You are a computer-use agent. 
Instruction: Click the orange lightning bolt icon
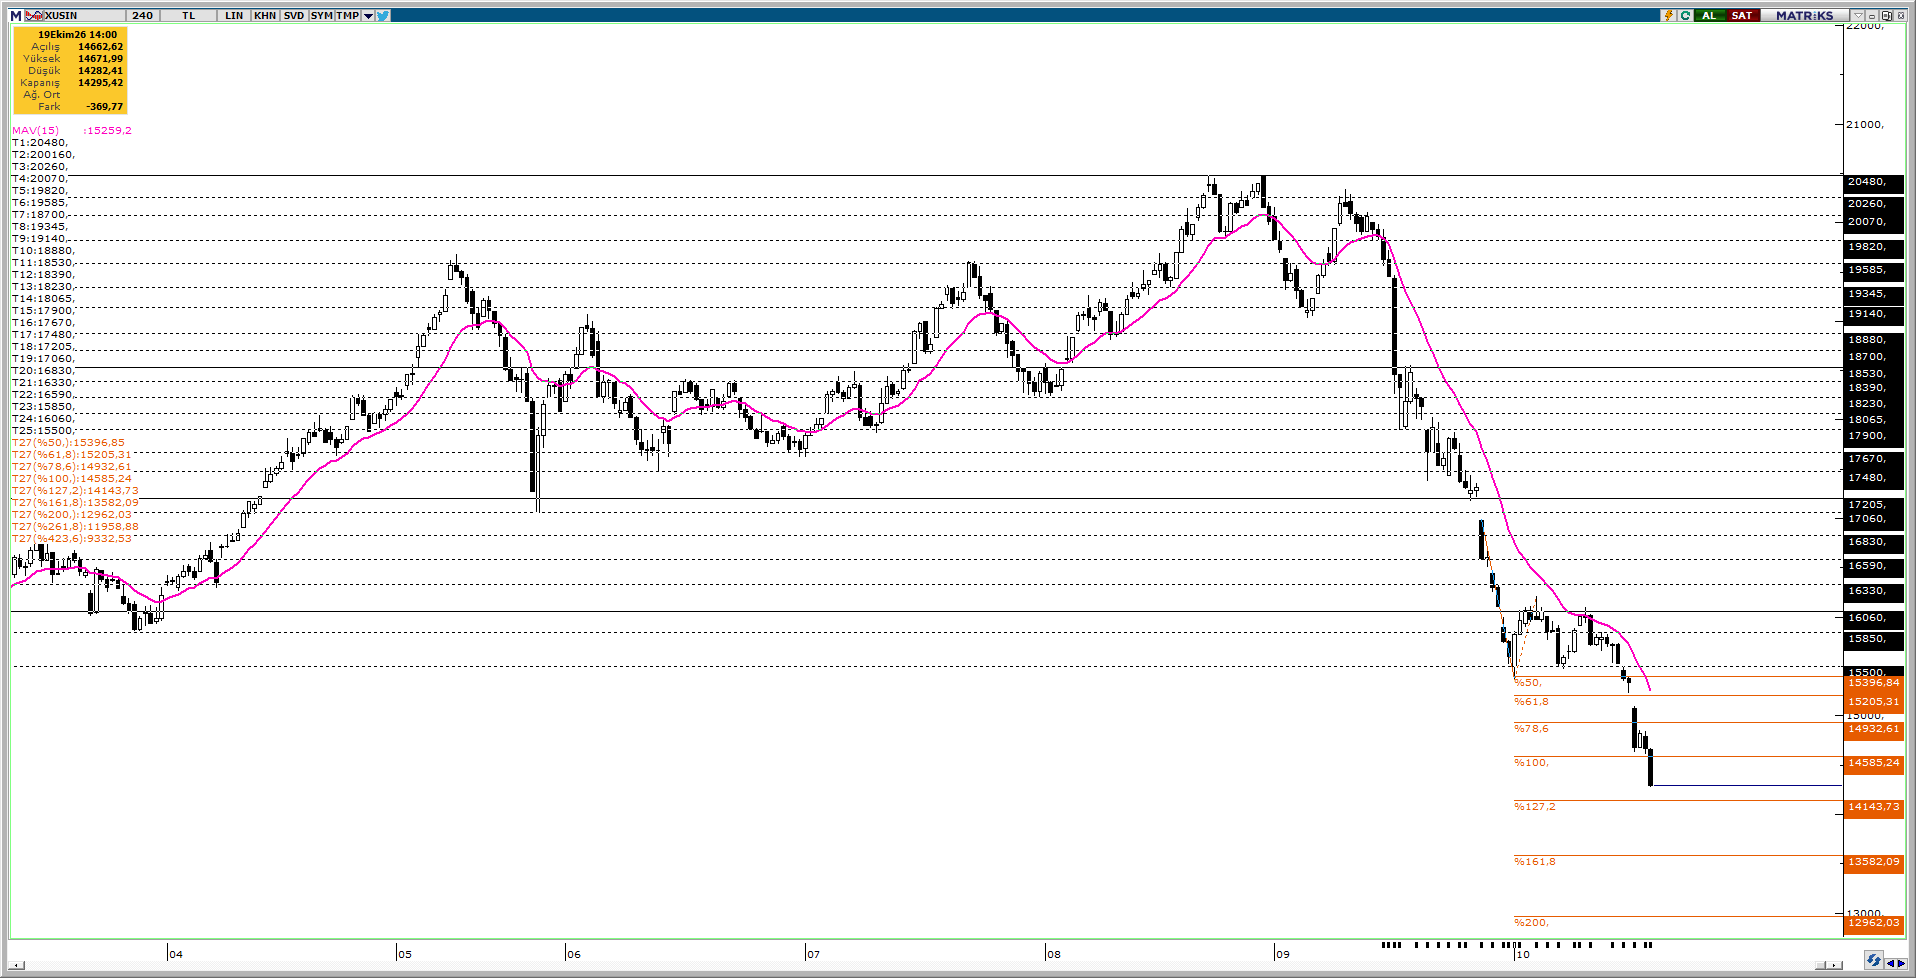[1668, 15]
